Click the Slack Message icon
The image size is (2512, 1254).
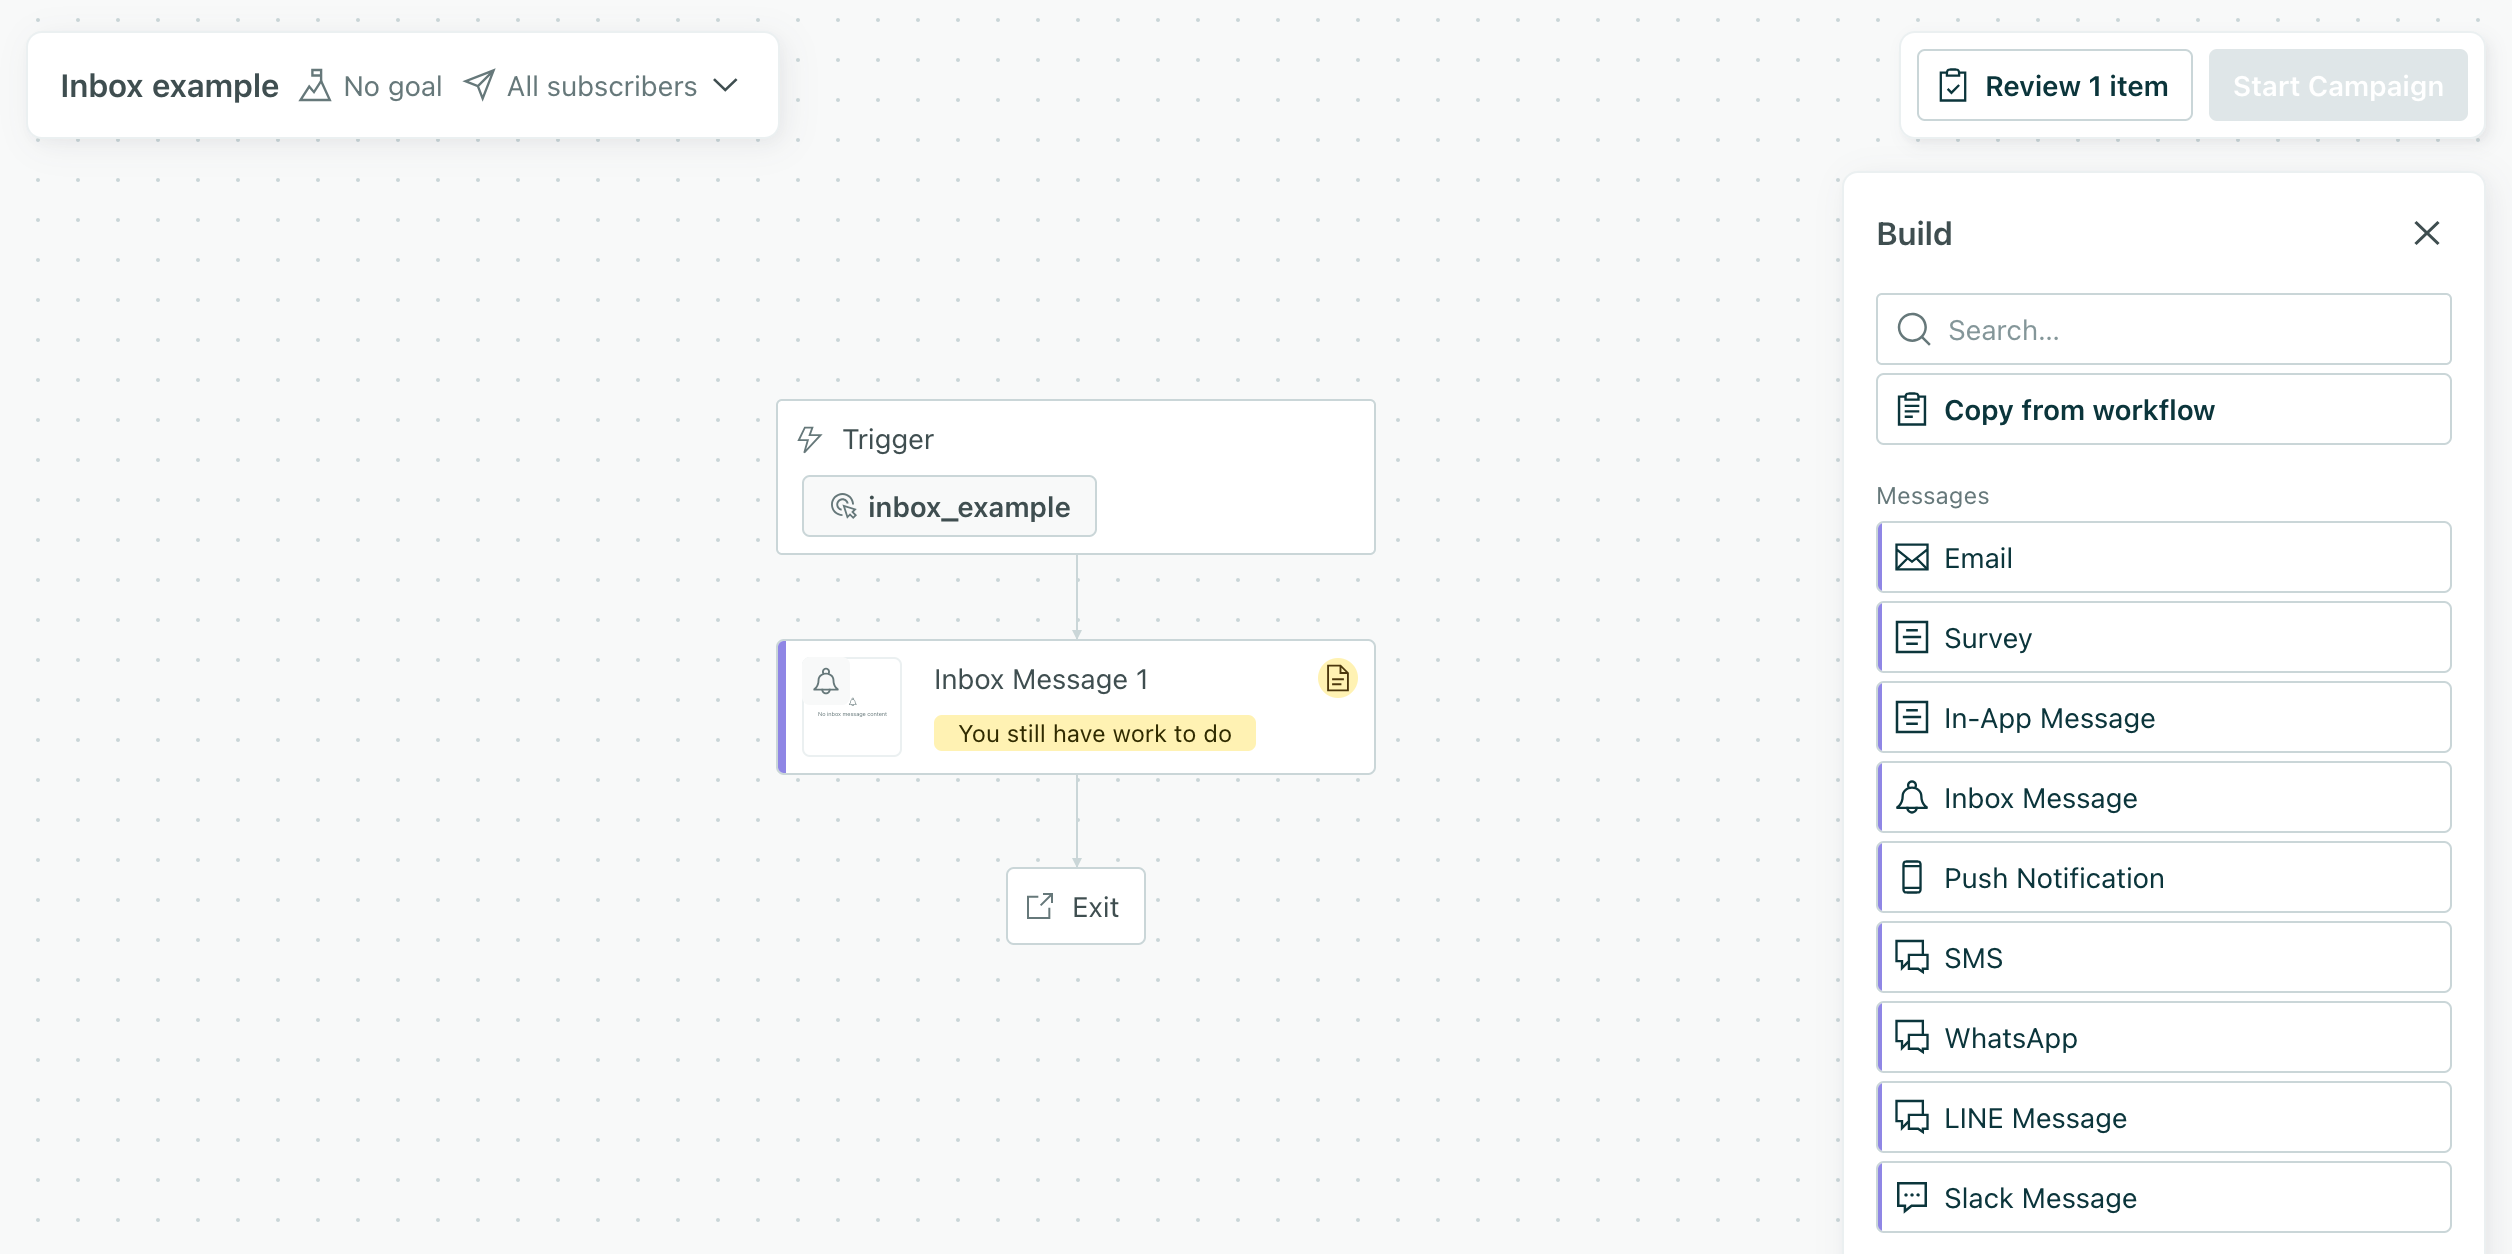tap(1912, 1197)
